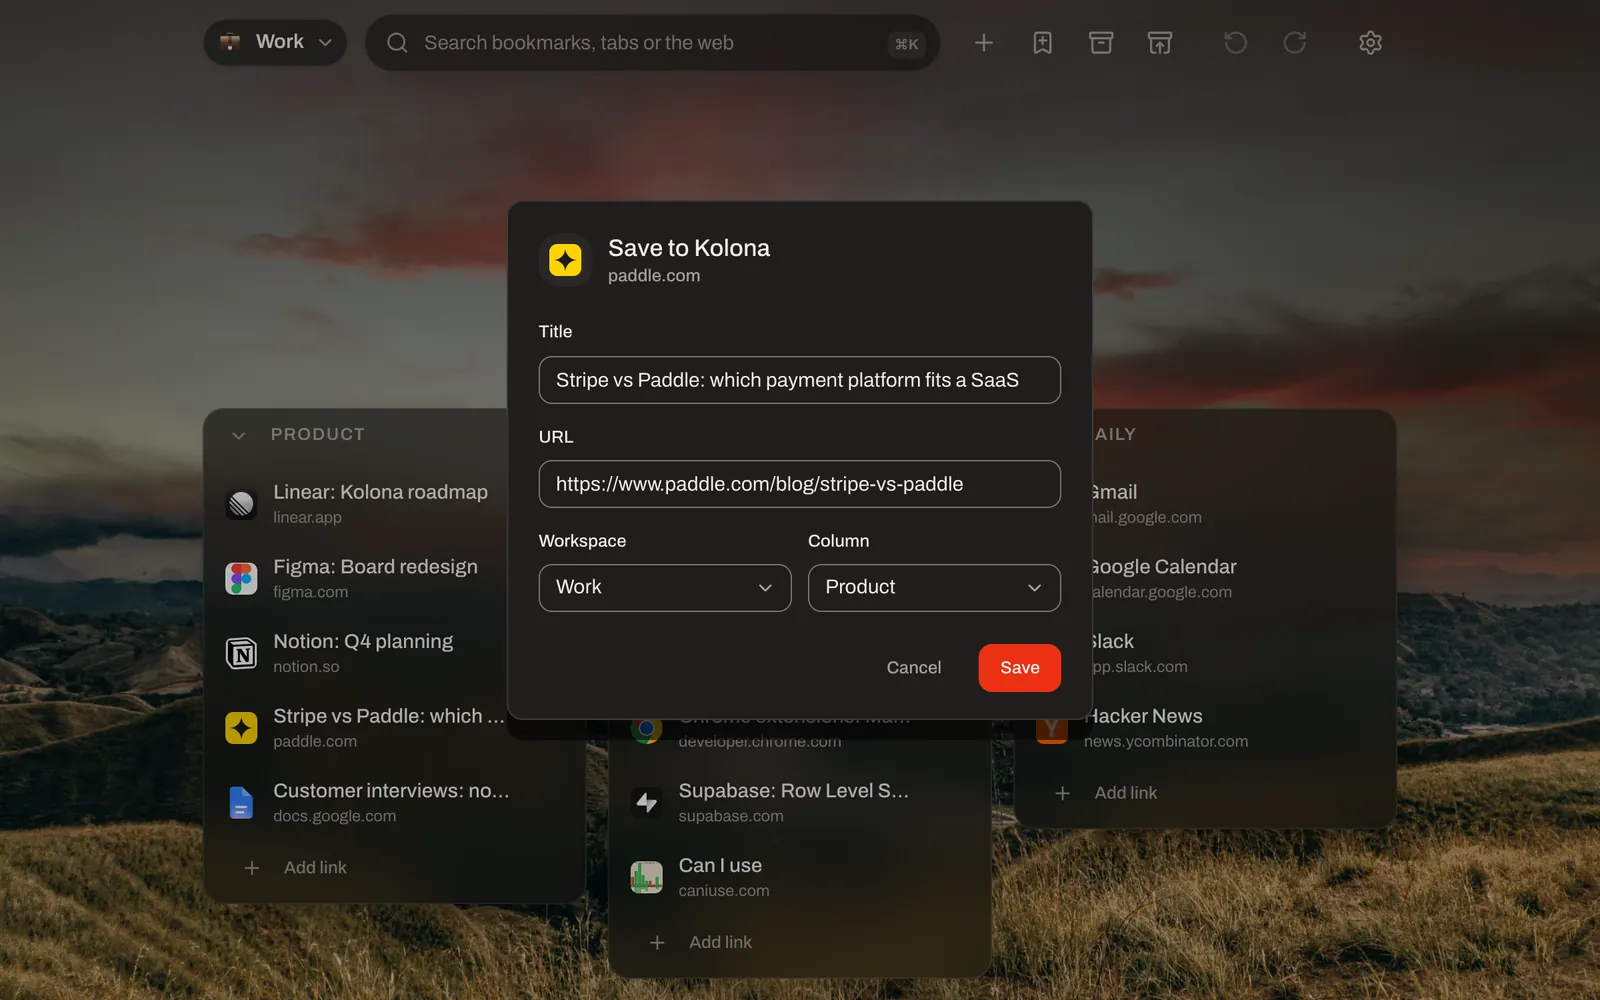The width and height of the screenshot is (1600, 1000).
Task: Click the red Save button
Action: 1020,668
